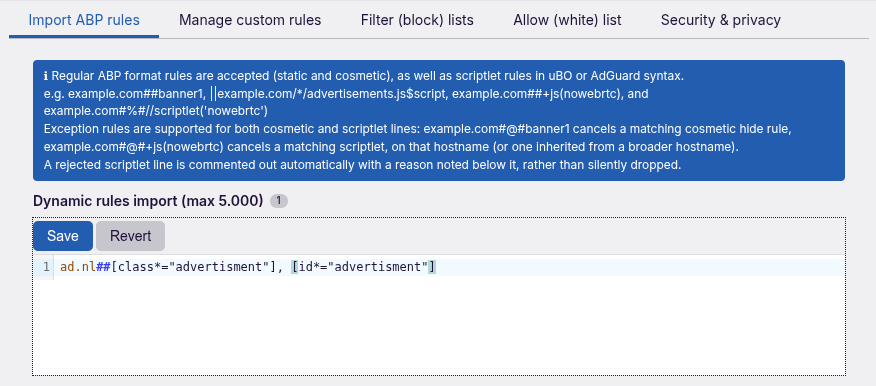The image size is (876, 386).
Task: Click the 'ad.nl' hostname in the rule
Action: point(78,267)
